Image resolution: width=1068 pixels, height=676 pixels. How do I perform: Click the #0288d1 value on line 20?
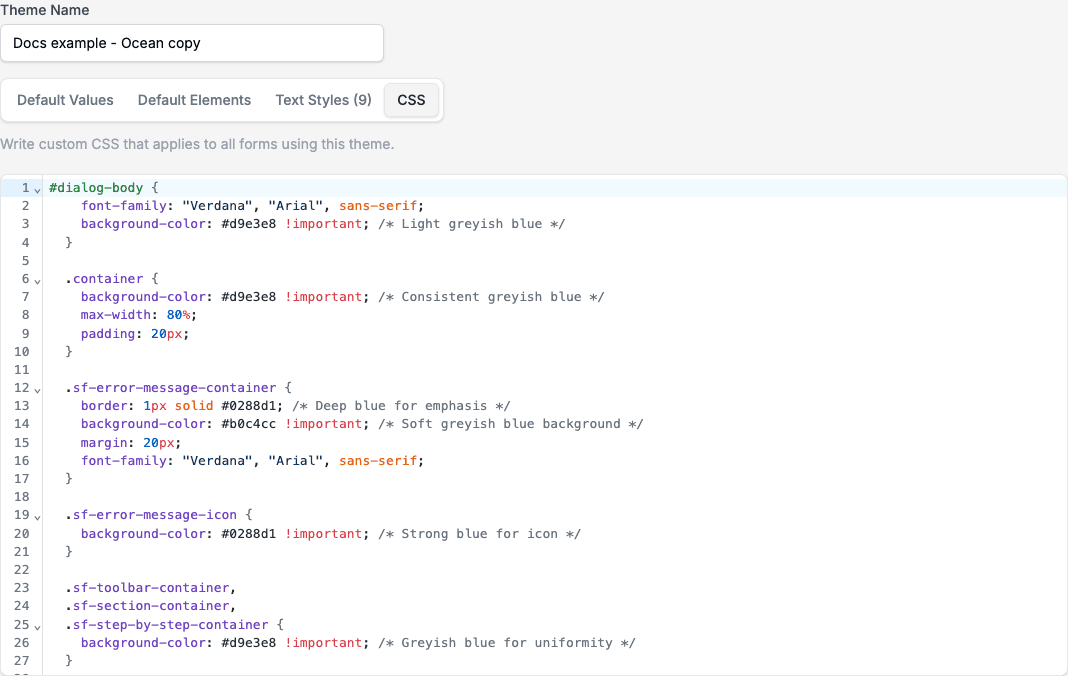[249, 534]
